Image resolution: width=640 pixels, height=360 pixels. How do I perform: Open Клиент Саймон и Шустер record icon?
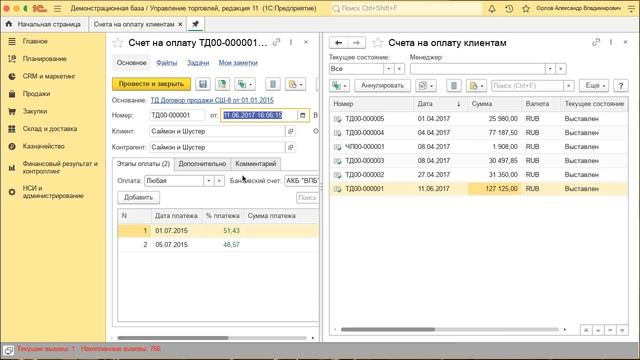click(x=291, y=131)
